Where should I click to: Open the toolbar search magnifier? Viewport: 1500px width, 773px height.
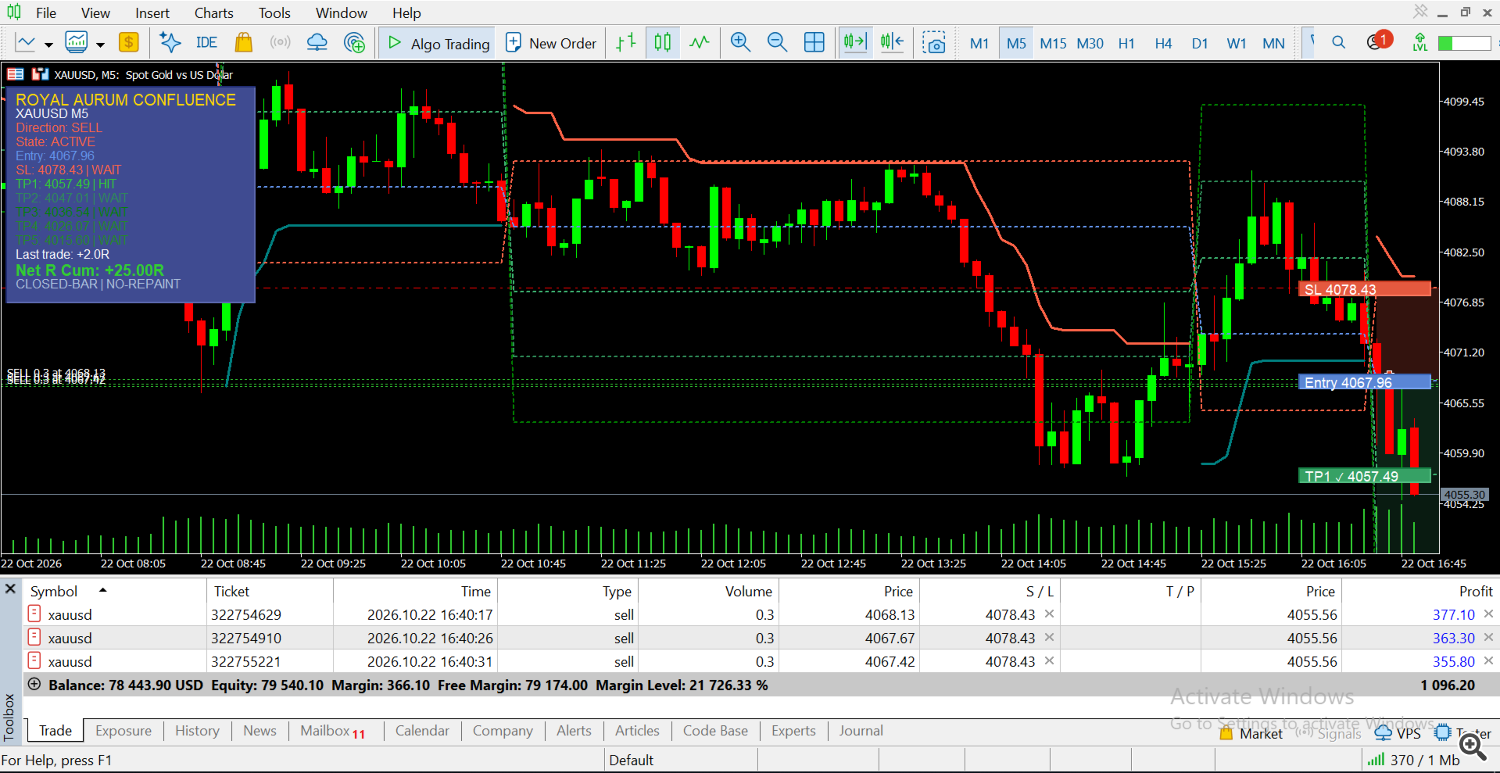(1338, 42)
